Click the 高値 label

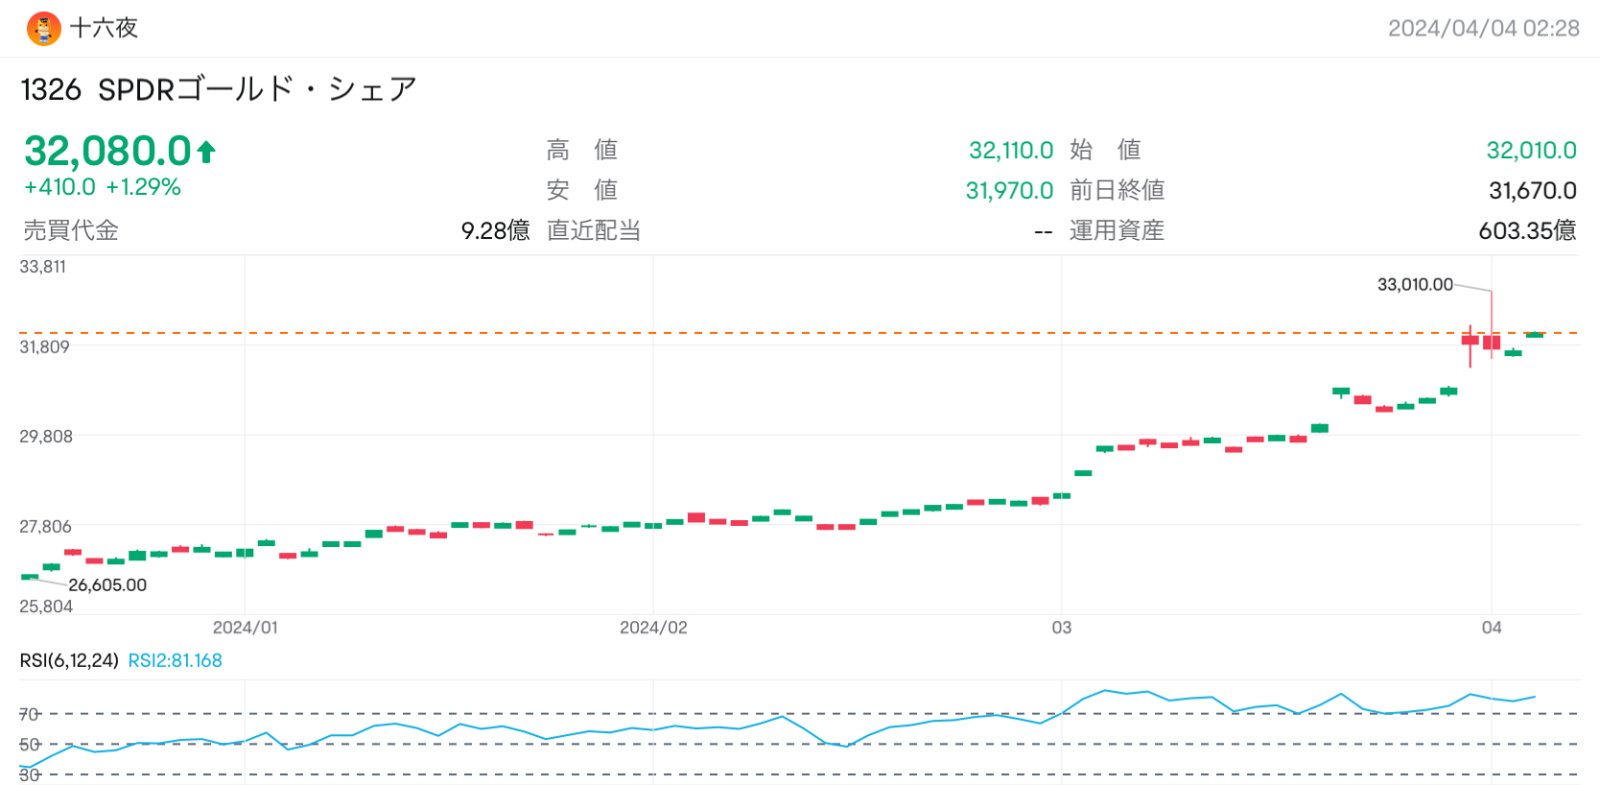click(x=582, y=150)
